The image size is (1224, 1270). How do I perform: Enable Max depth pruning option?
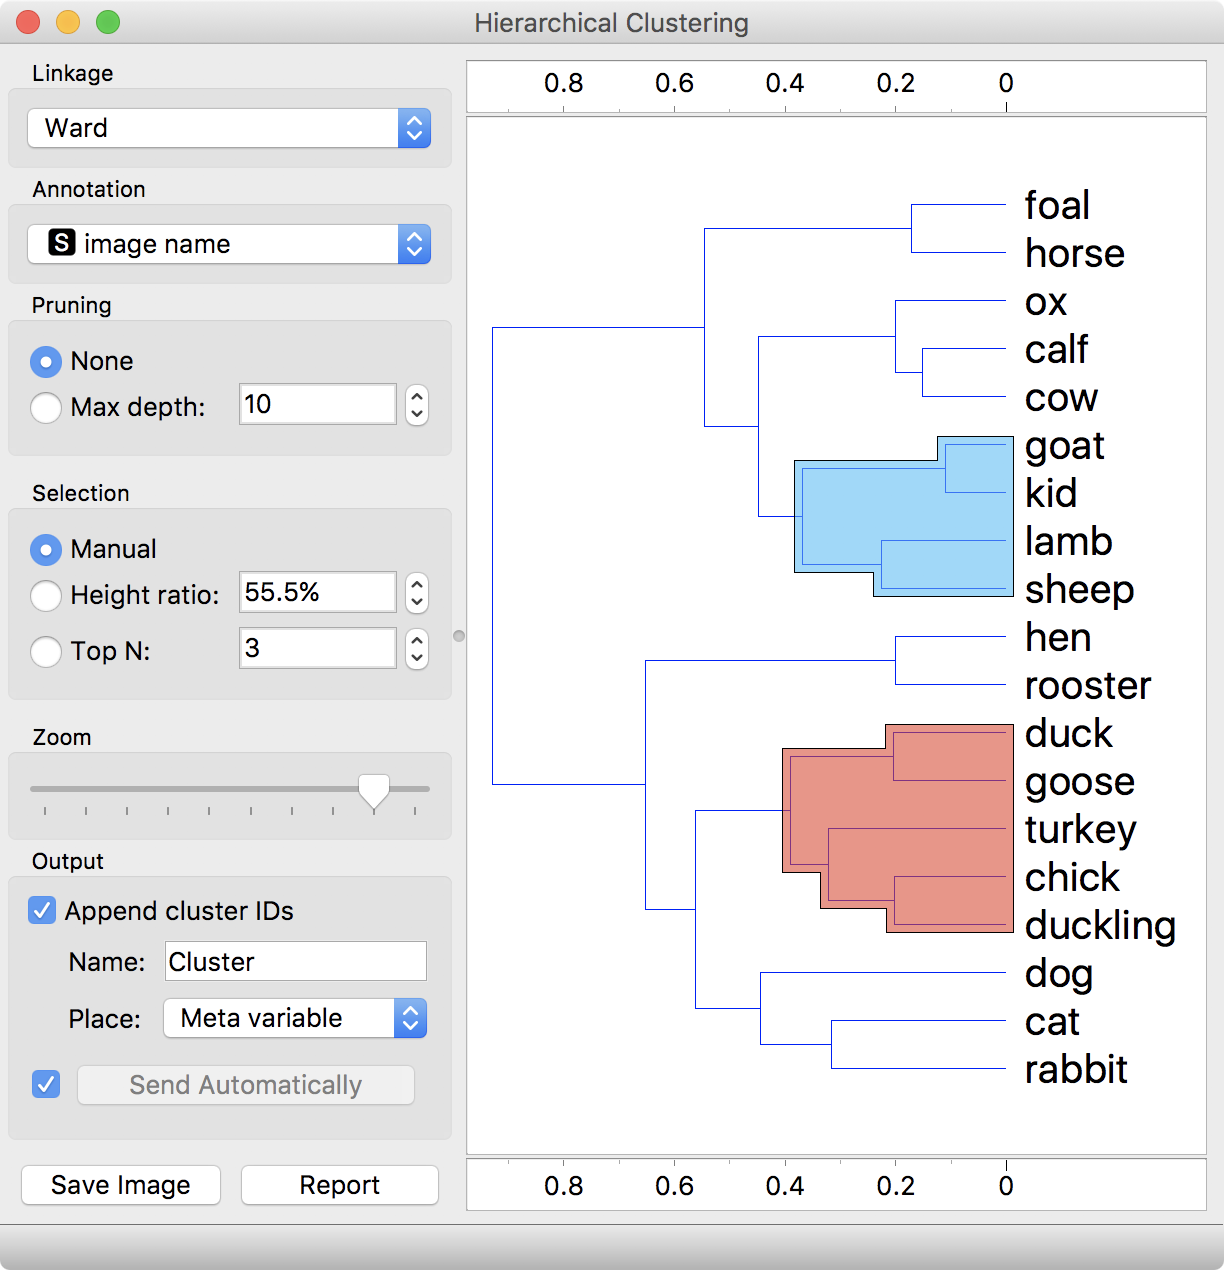pos(46,408)
